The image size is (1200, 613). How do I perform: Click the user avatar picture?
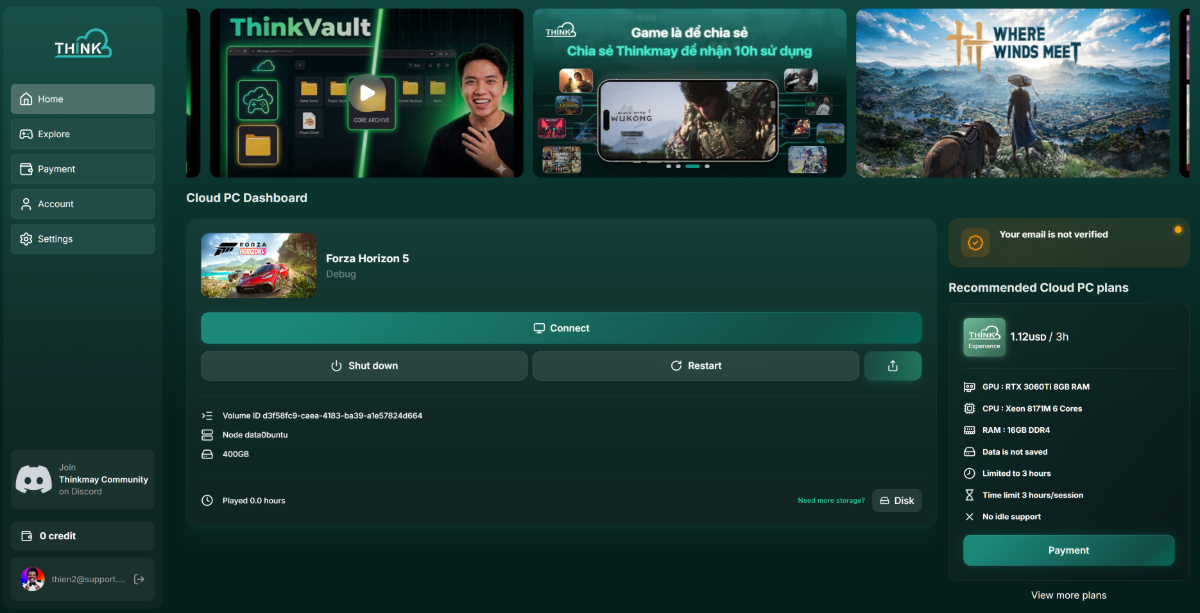tap(33, 579)
